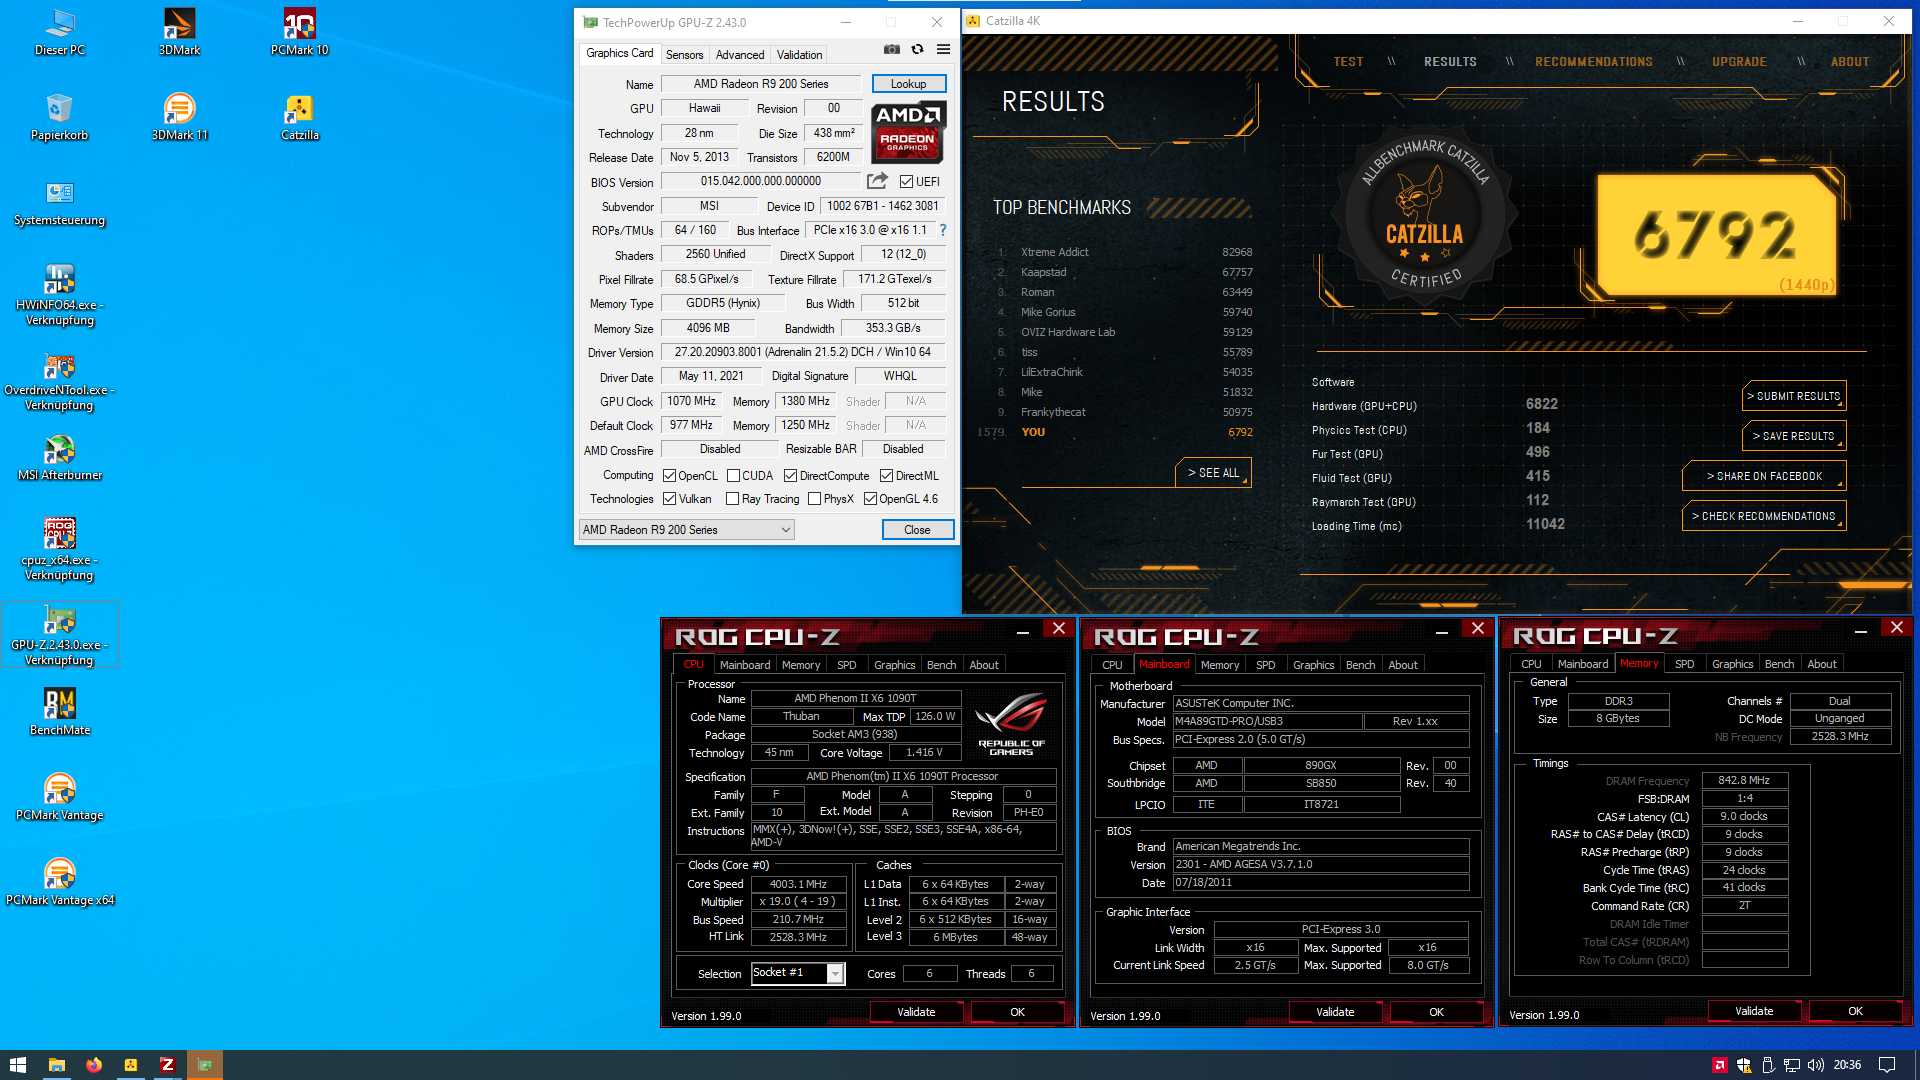The height and width of the screenshot is (1080, 1920).
Task: Click the Close button in GPU-Z
Action: click(917, 530)
